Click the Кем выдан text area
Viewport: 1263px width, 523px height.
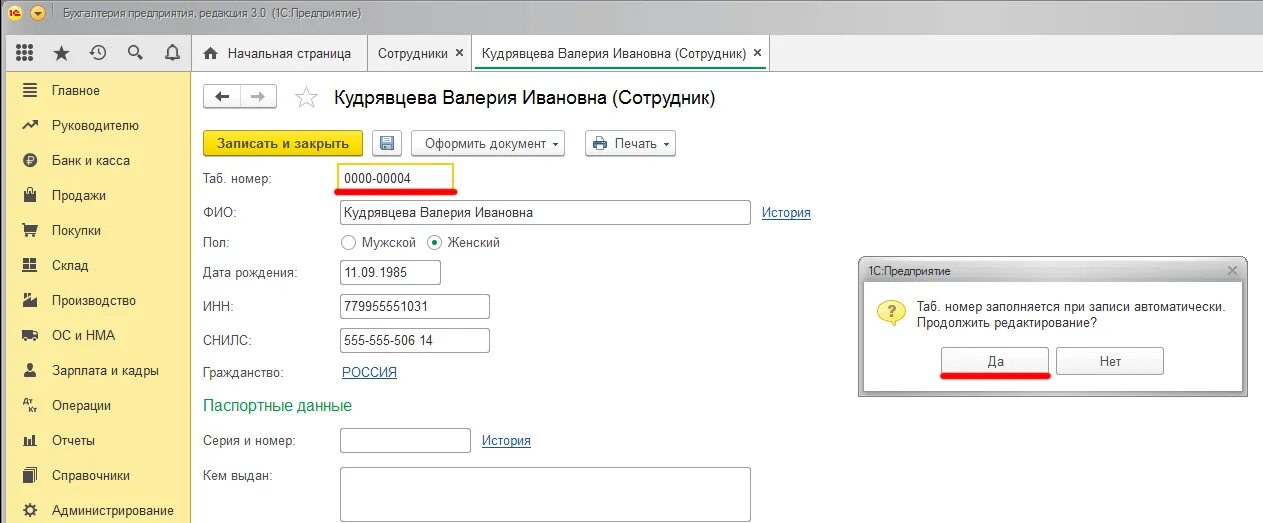pos(545,494)
